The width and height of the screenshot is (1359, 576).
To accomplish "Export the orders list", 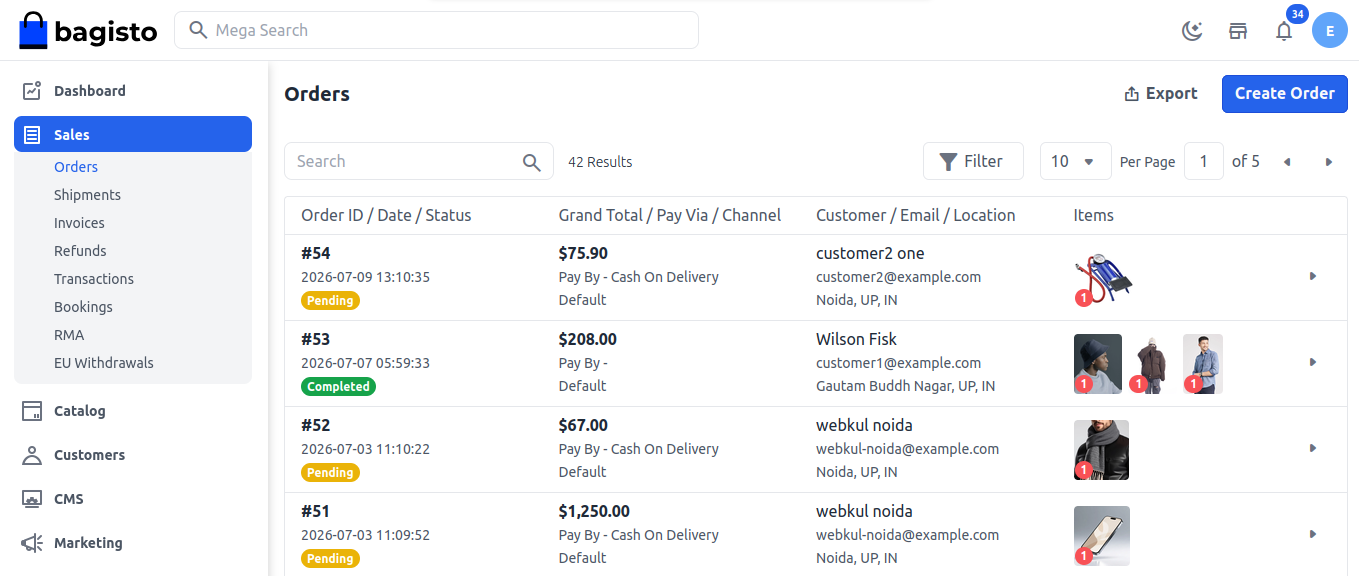I will (x=1160, y=93).
